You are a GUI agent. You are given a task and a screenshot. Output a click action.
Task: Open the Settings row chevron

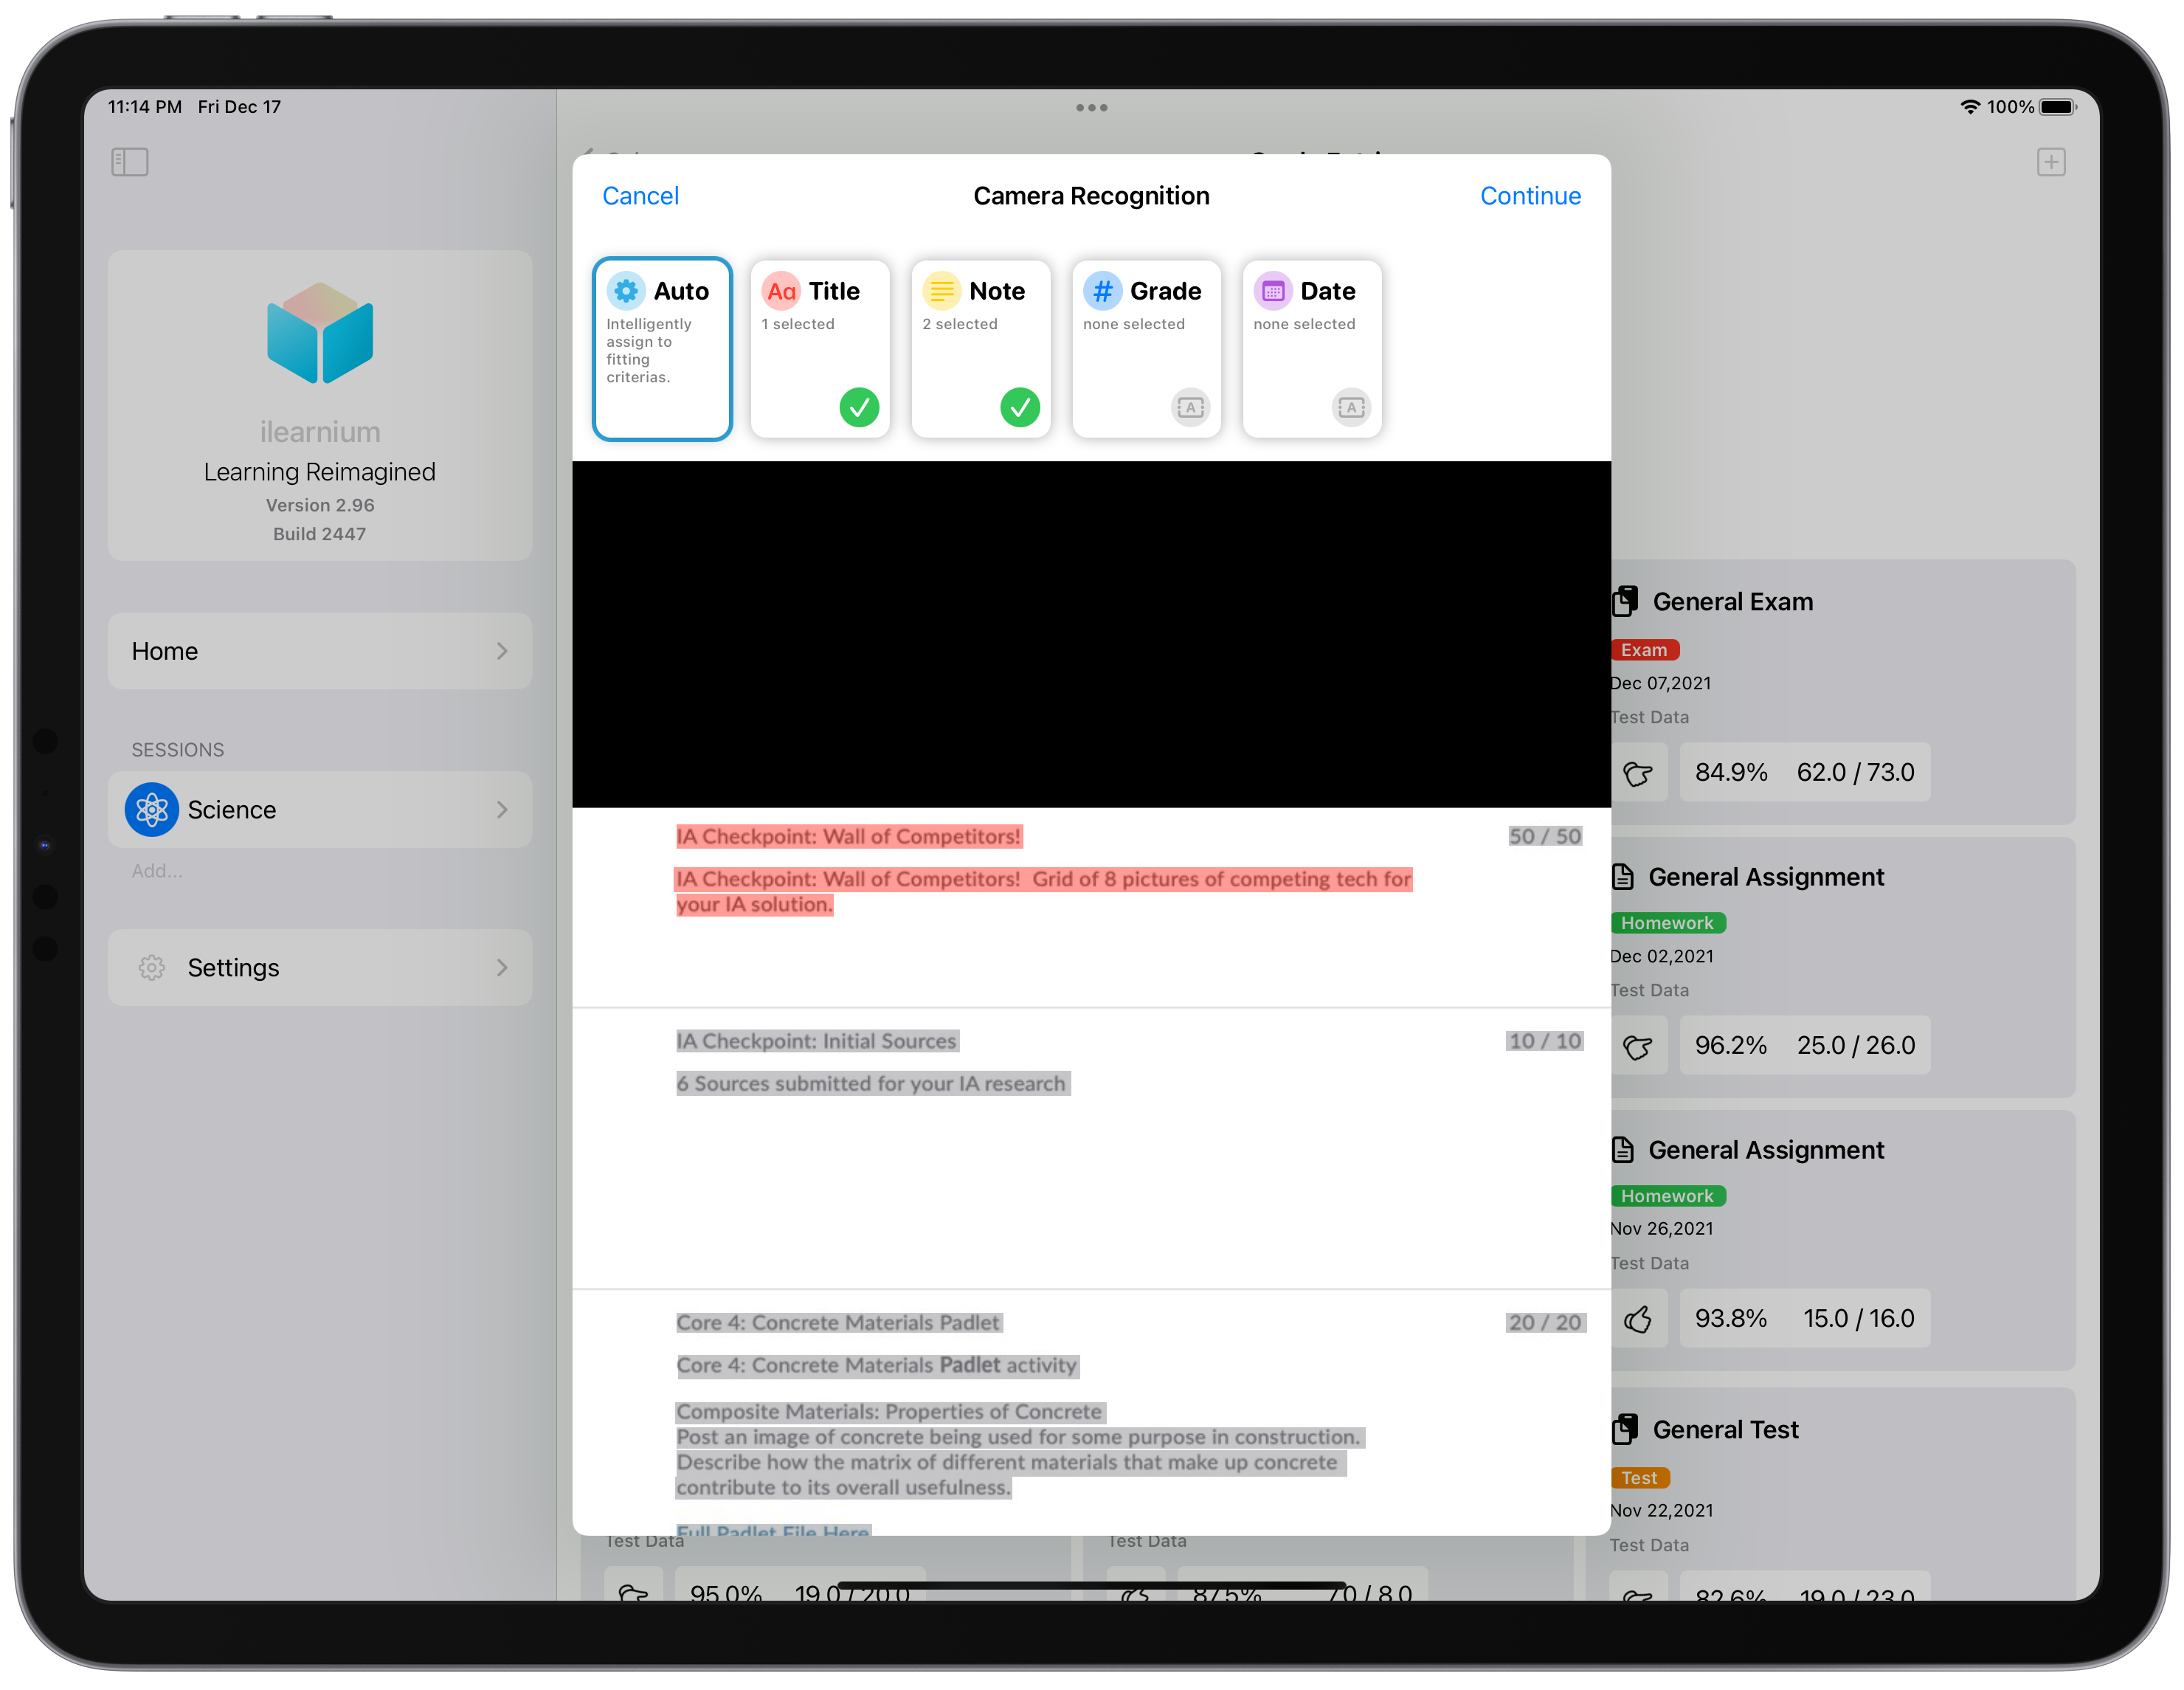[502, 967]
